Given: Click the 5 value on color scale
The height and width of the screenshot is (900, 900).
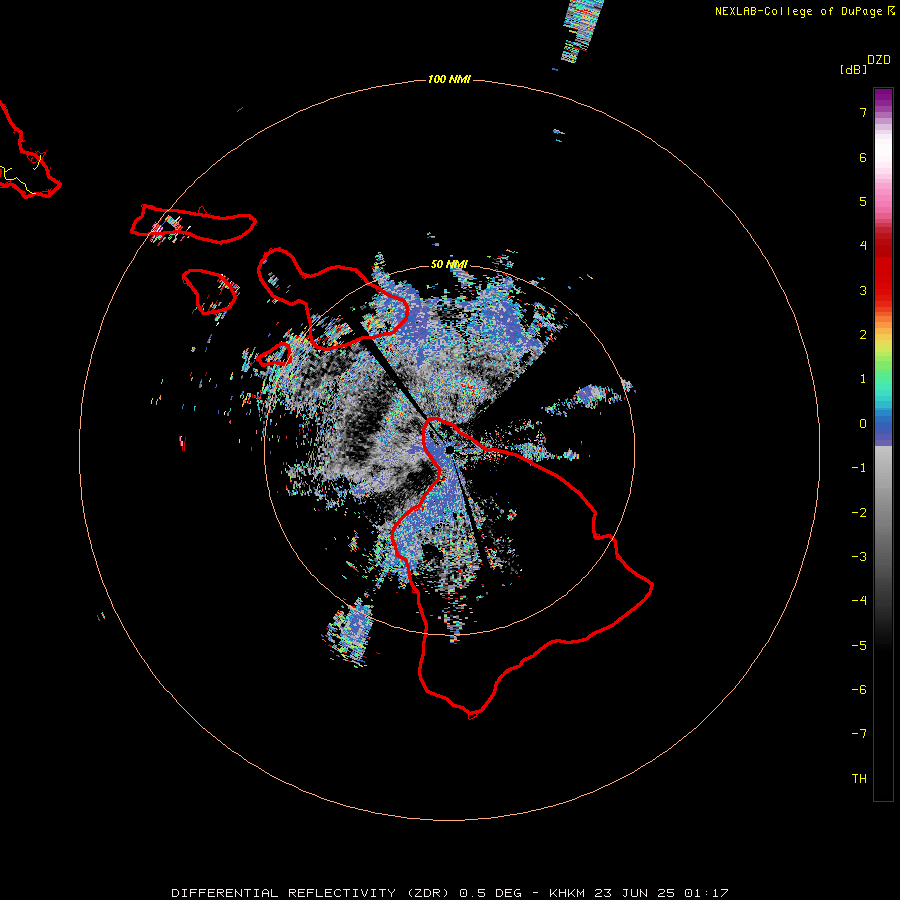Looking at the screenshot, I should click(x=863, y=201).
